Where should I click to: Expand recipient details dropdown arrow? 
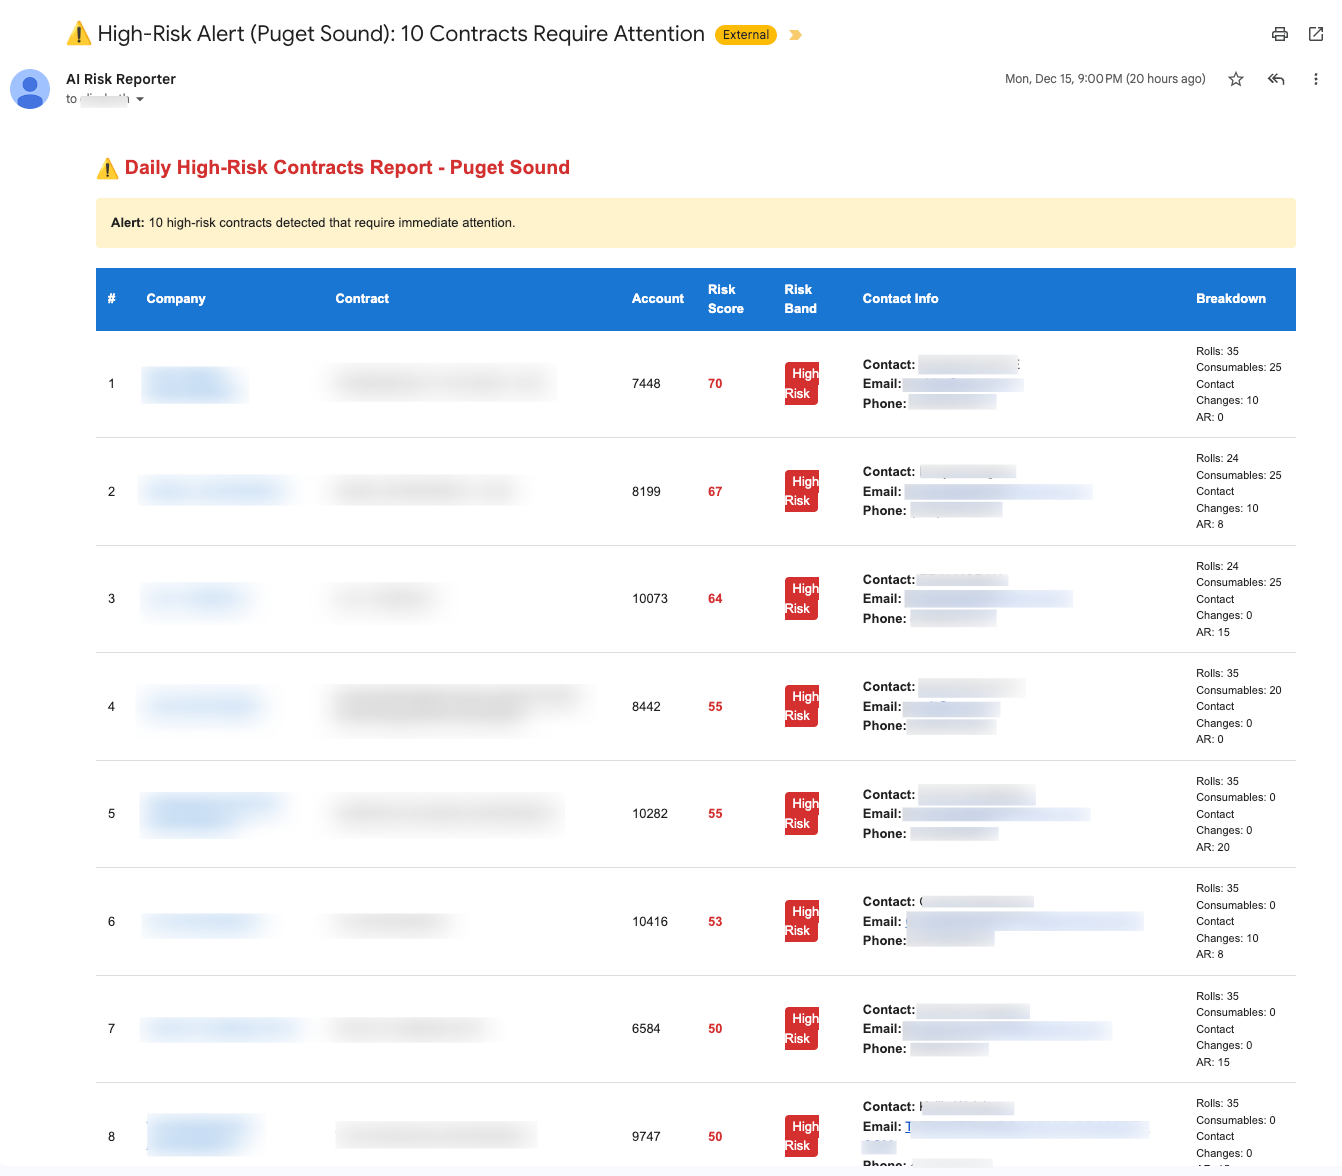pyautogui.click(x=140, y=99)
